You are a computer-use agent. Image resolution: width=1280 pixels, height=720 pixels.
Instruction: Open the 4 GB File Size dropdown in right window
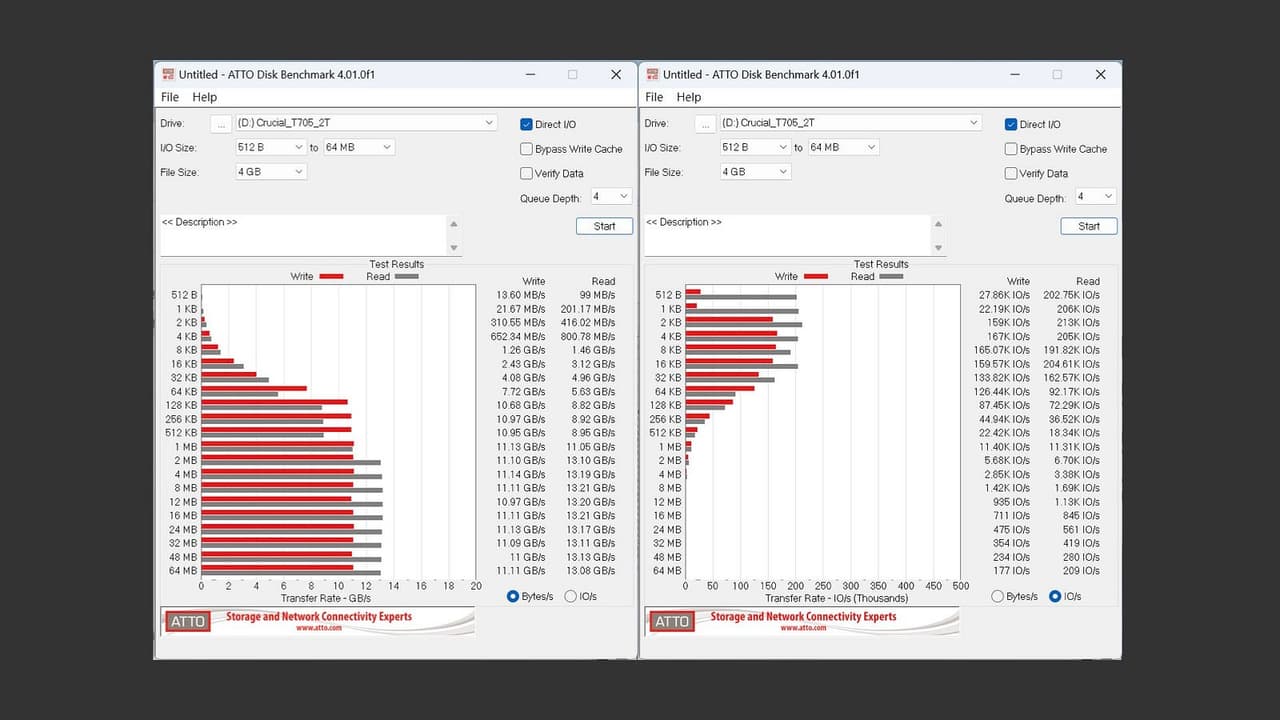coord(755,172)
